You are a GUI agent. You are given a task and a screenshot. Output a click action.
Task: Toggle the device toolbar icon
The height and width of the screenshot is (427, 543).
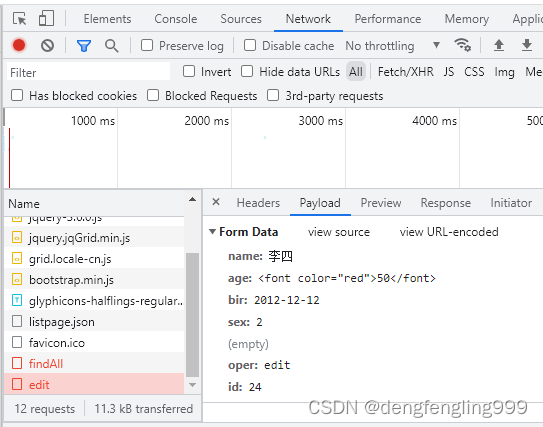(x=46, y=18)
